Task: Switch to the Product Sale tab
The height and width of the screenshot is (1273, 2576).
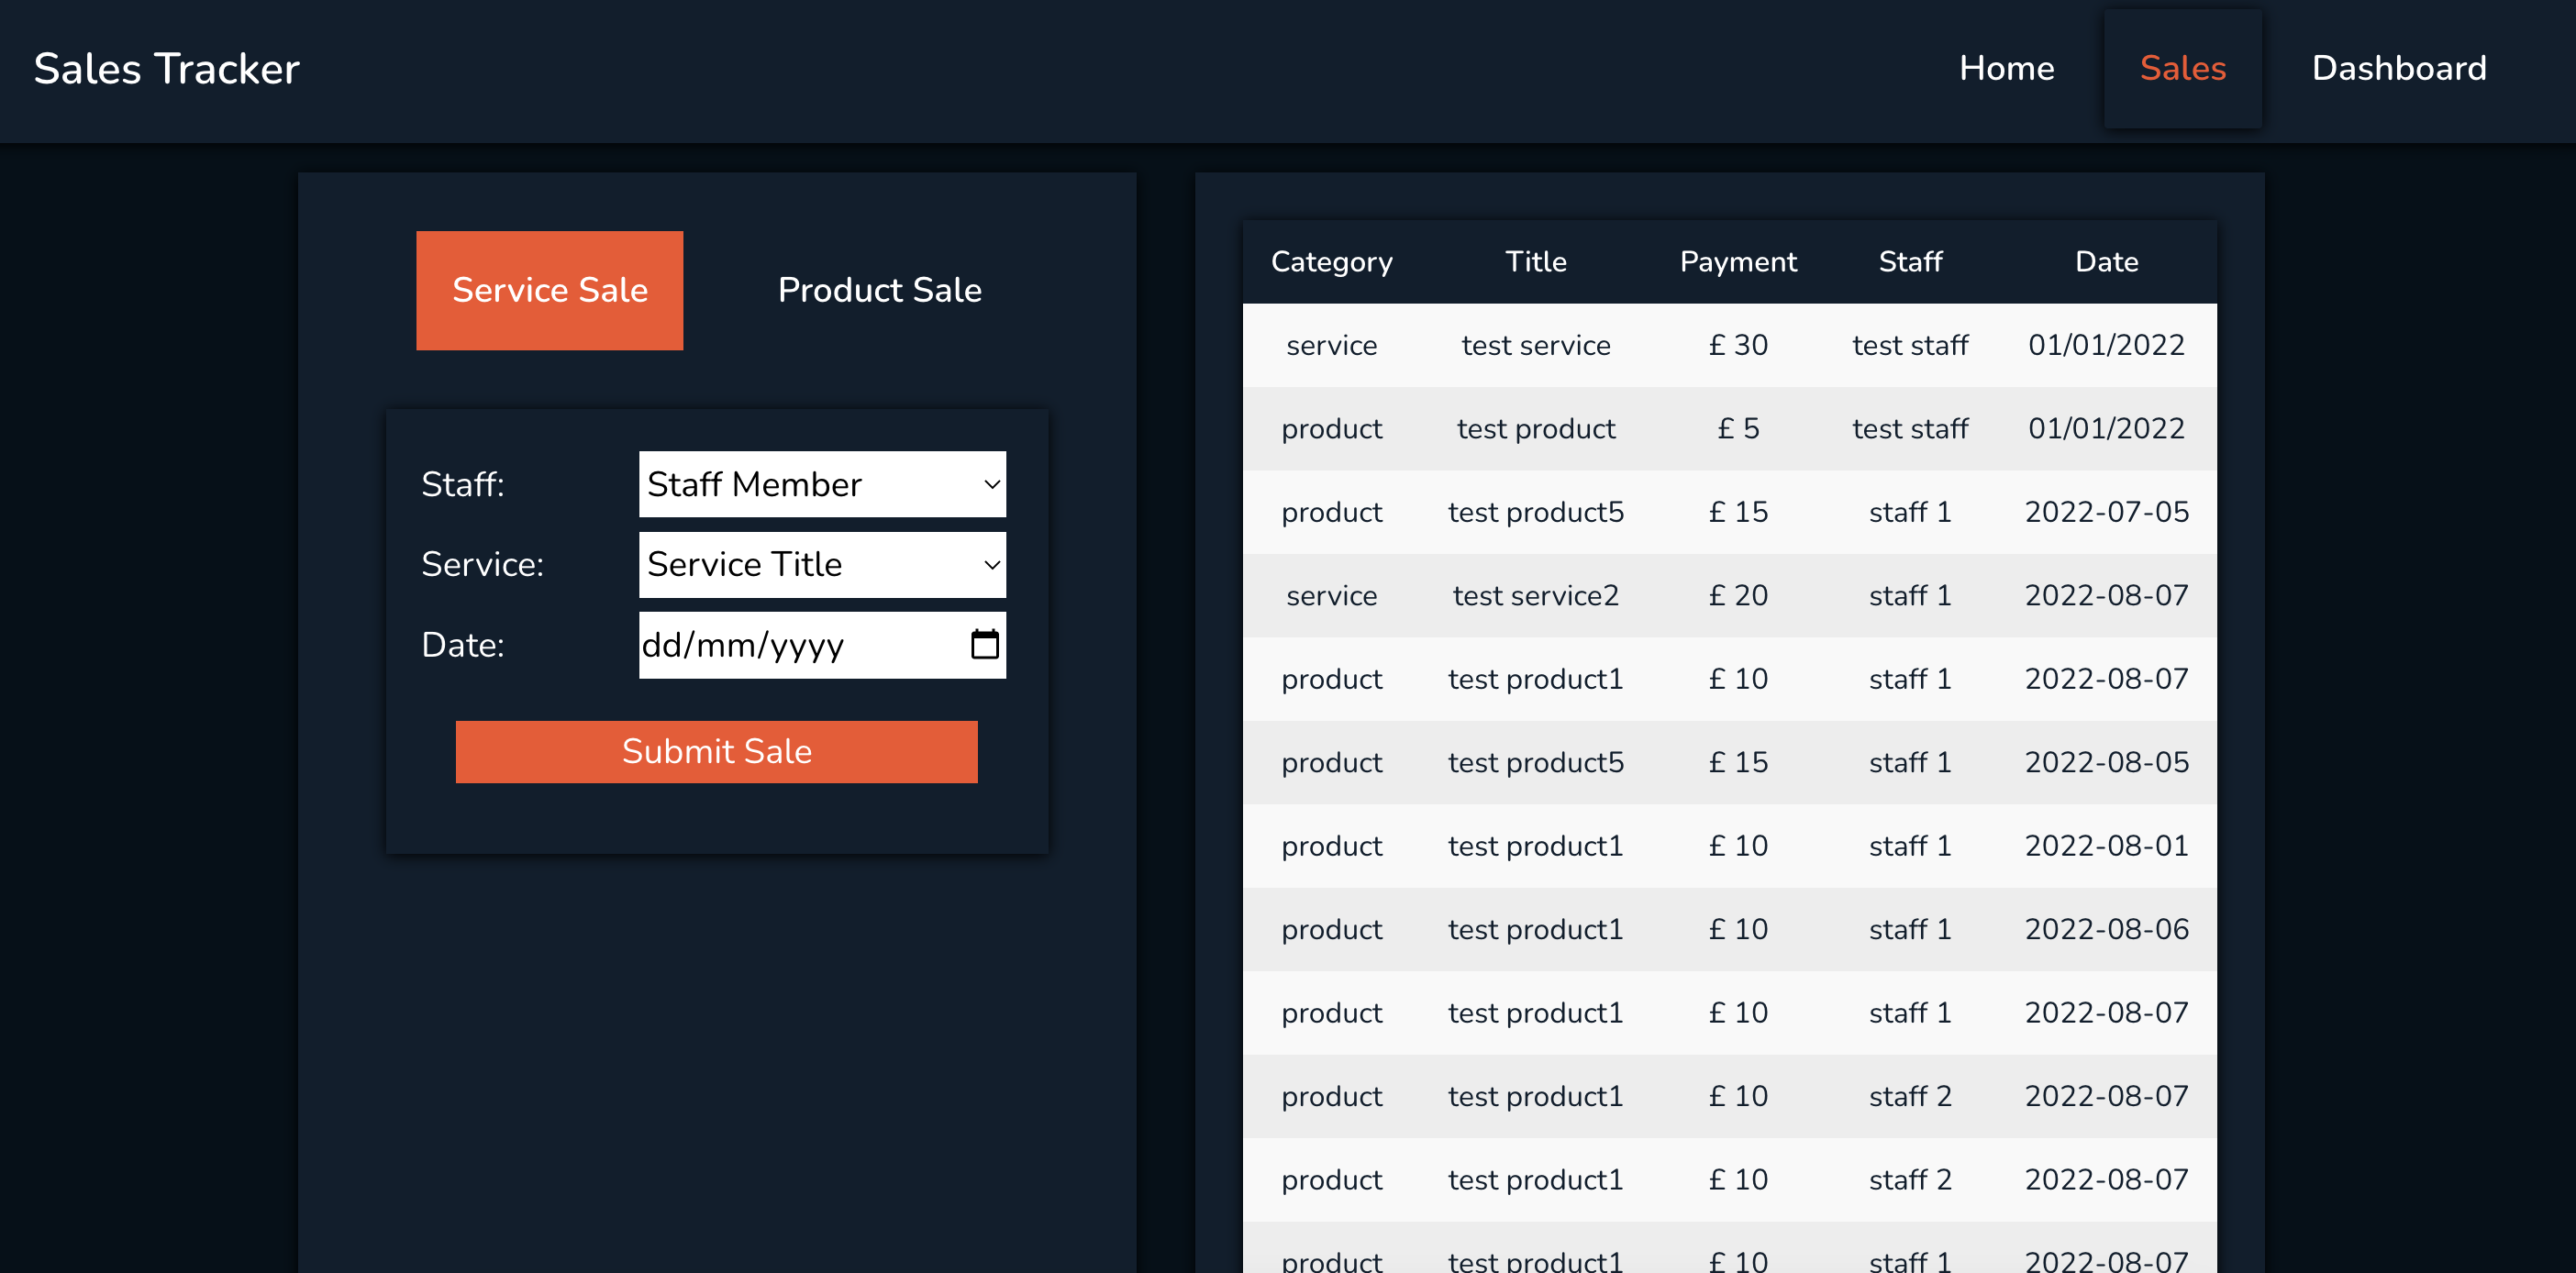Action: 878,290
